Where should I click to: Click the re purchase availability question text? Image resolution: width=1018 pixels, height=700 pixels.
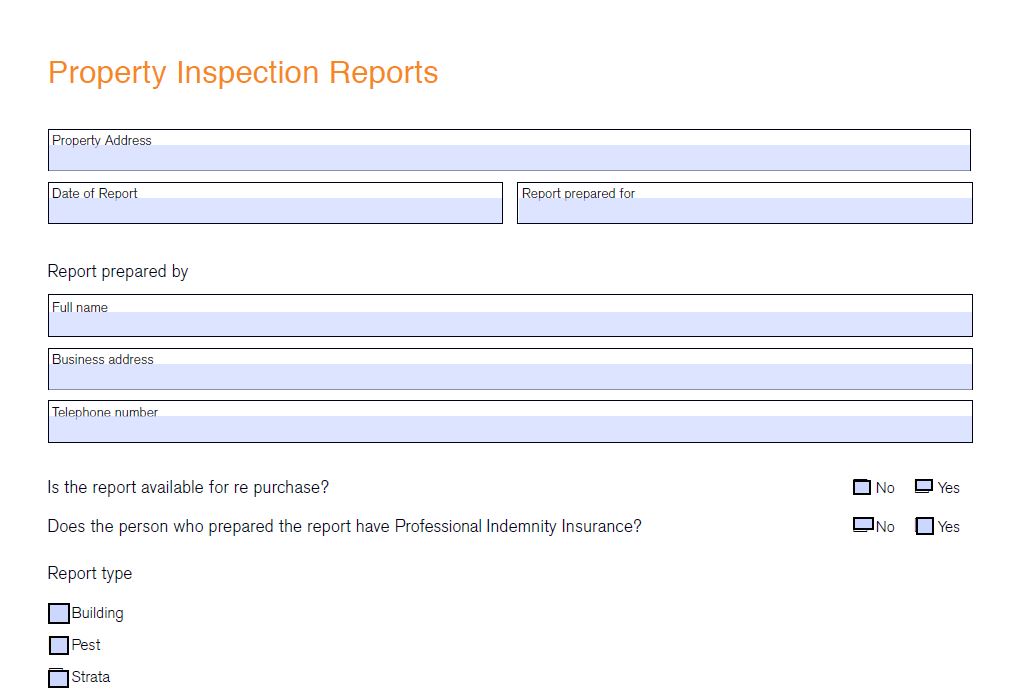(x=188, y=487)
